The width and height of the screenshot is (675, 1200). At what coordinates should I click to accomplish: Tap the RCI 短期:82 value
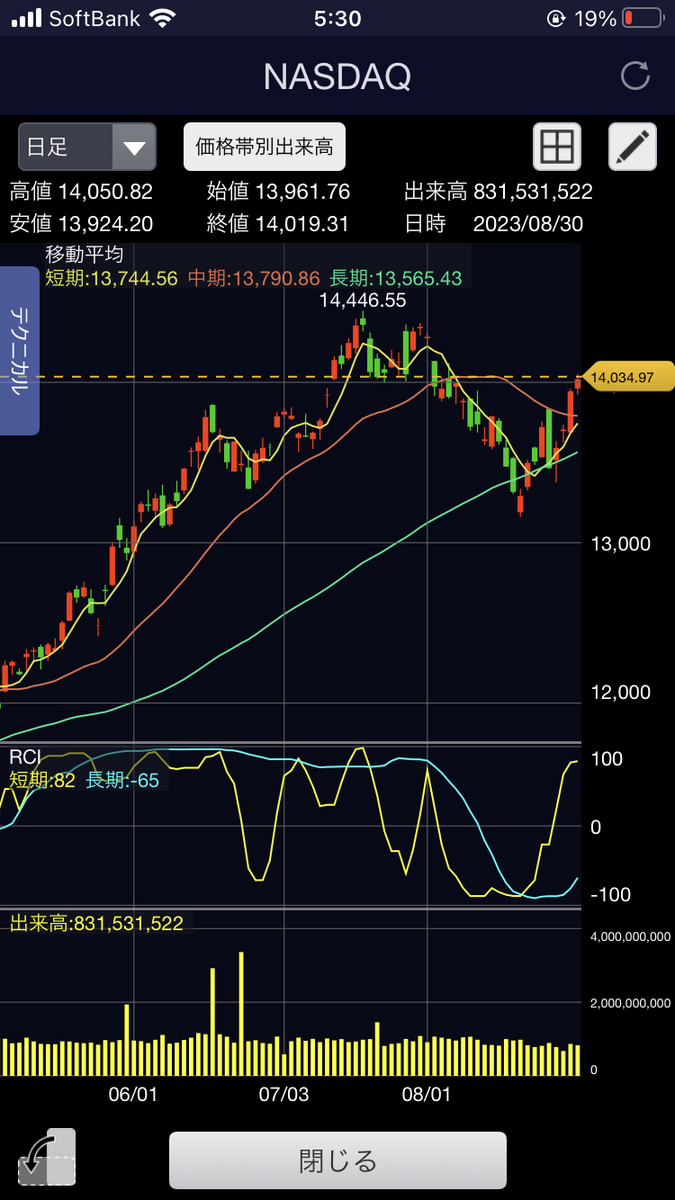[x=43, y=780]
